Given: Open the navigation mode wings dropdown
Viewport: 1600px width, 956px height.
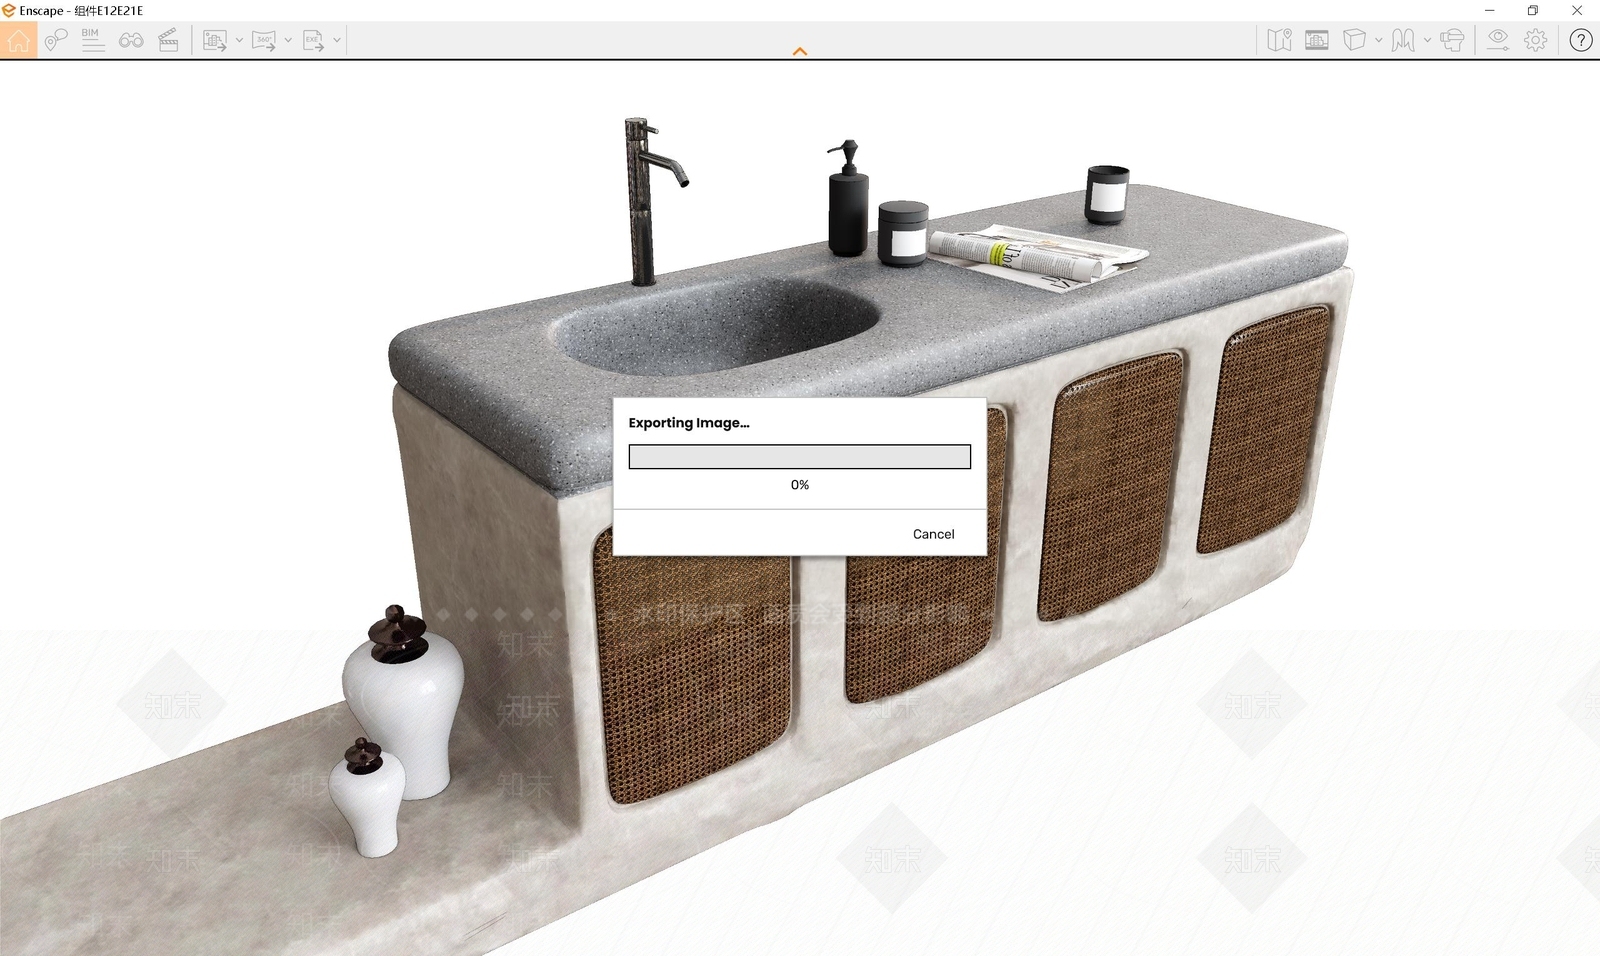Looking at the screenshot, I should pos(1427,40).
